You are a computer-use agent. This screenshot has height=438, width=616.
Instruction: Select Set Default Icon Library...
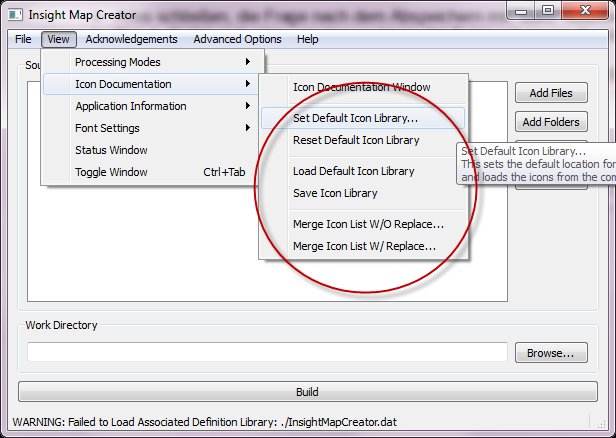[x=355, y=118]
